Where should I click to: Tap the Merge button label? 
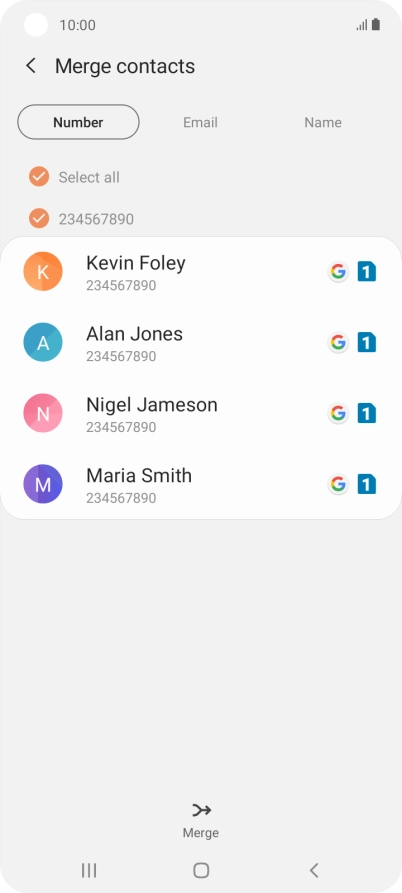click(x=201, y=833)
